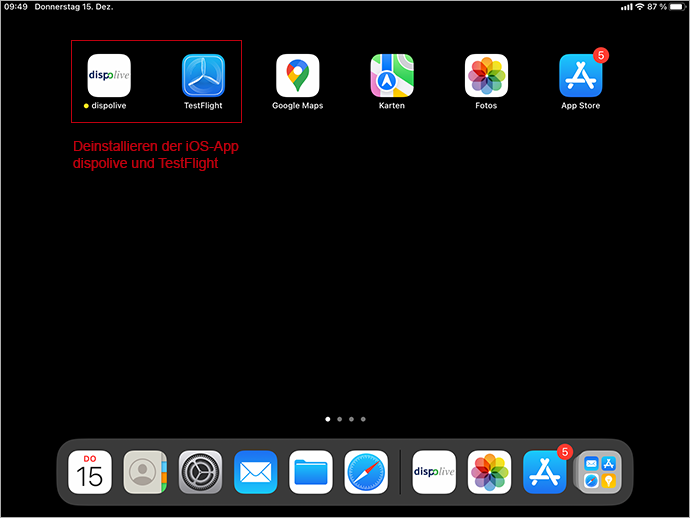Tap the Google Maps label text

[x=297, y=106]
